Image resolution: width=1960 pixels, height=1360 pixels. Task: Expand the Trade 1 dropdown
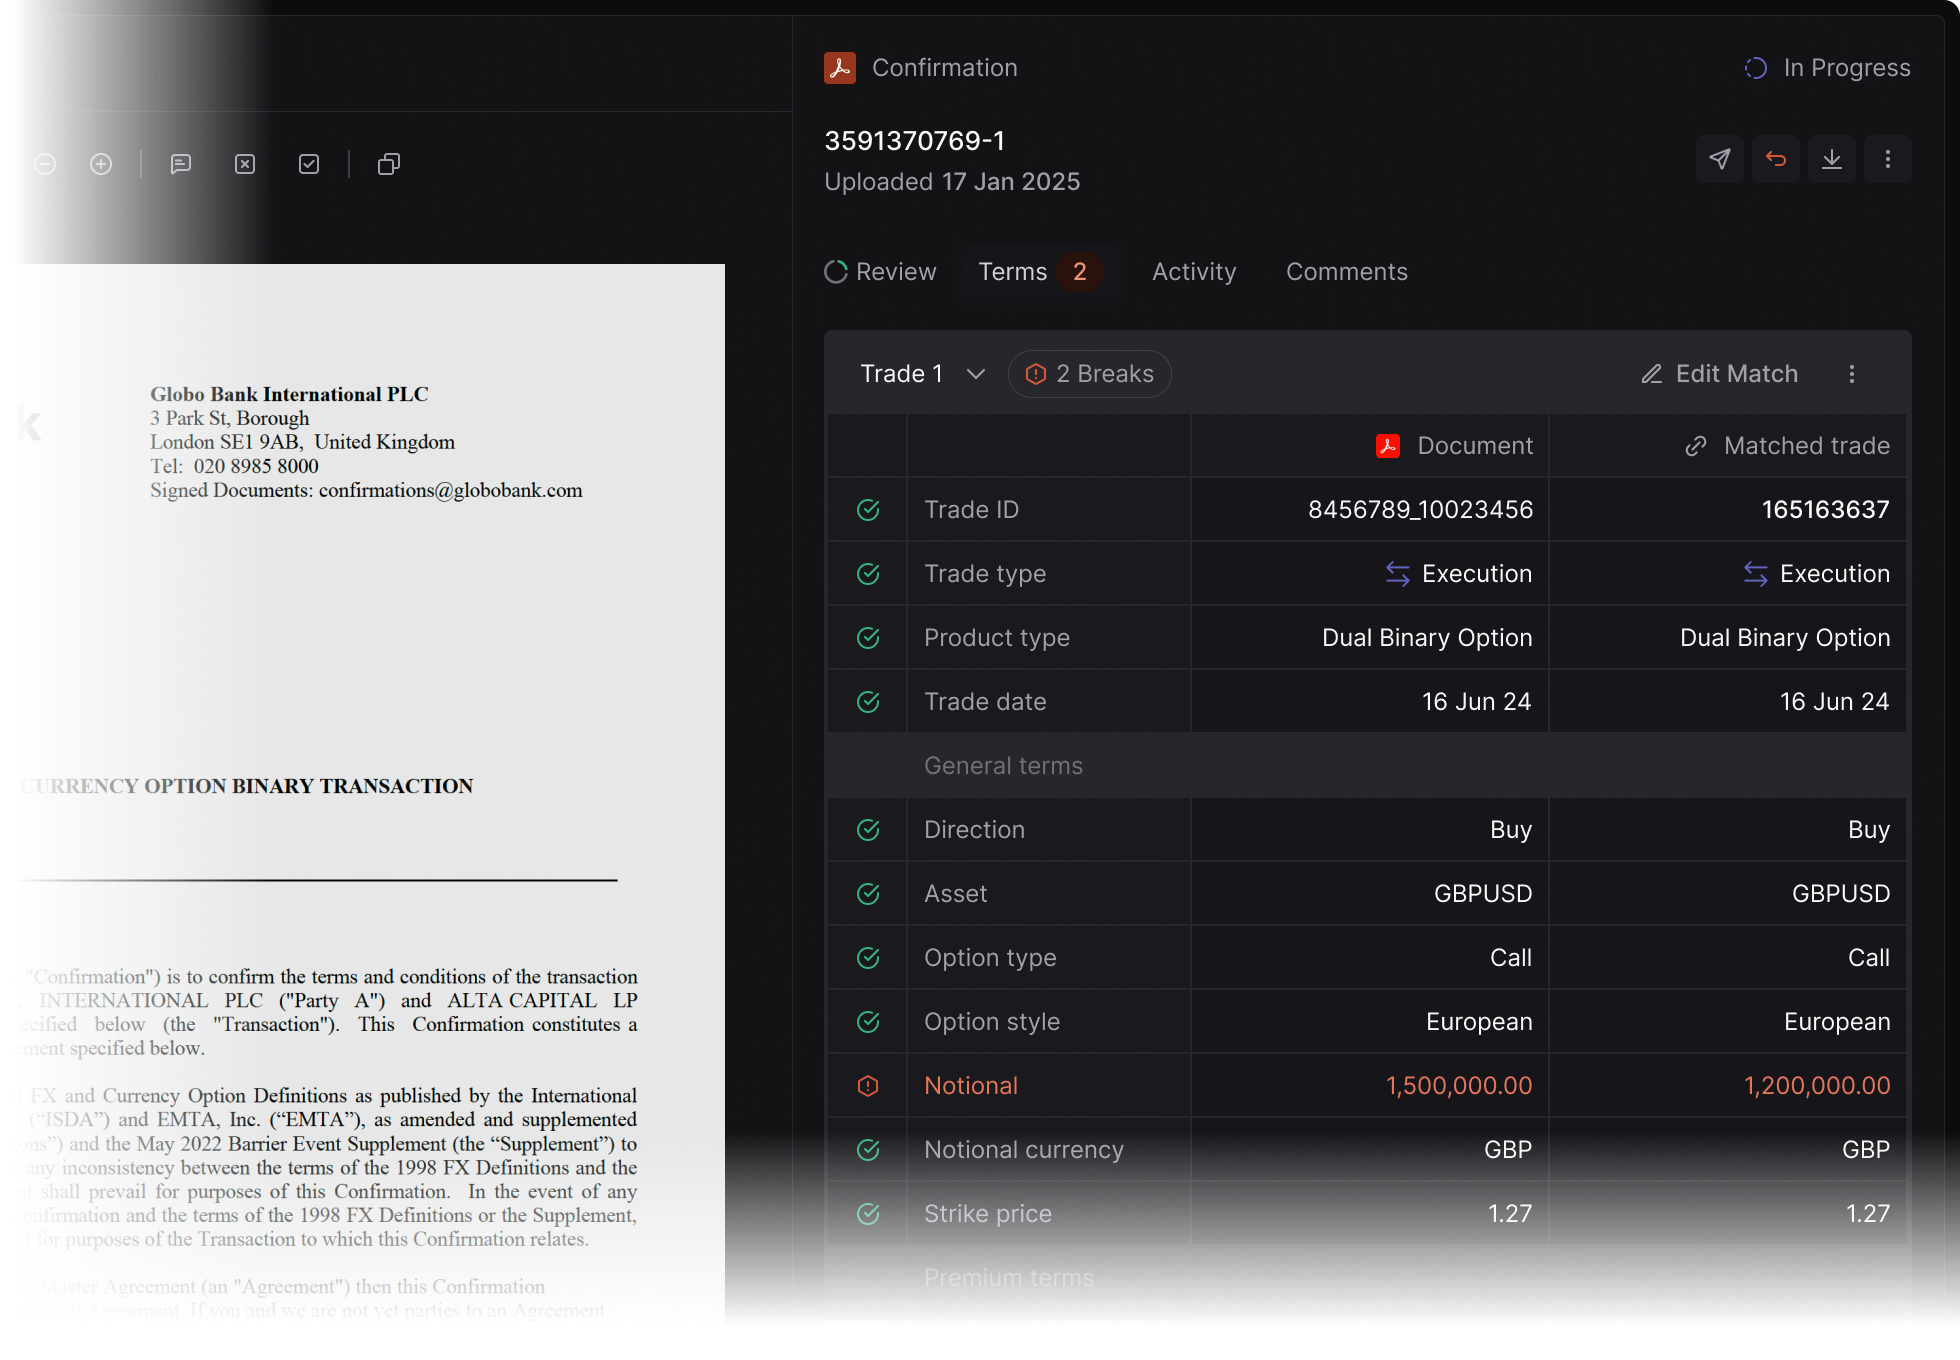click(923, 374)
